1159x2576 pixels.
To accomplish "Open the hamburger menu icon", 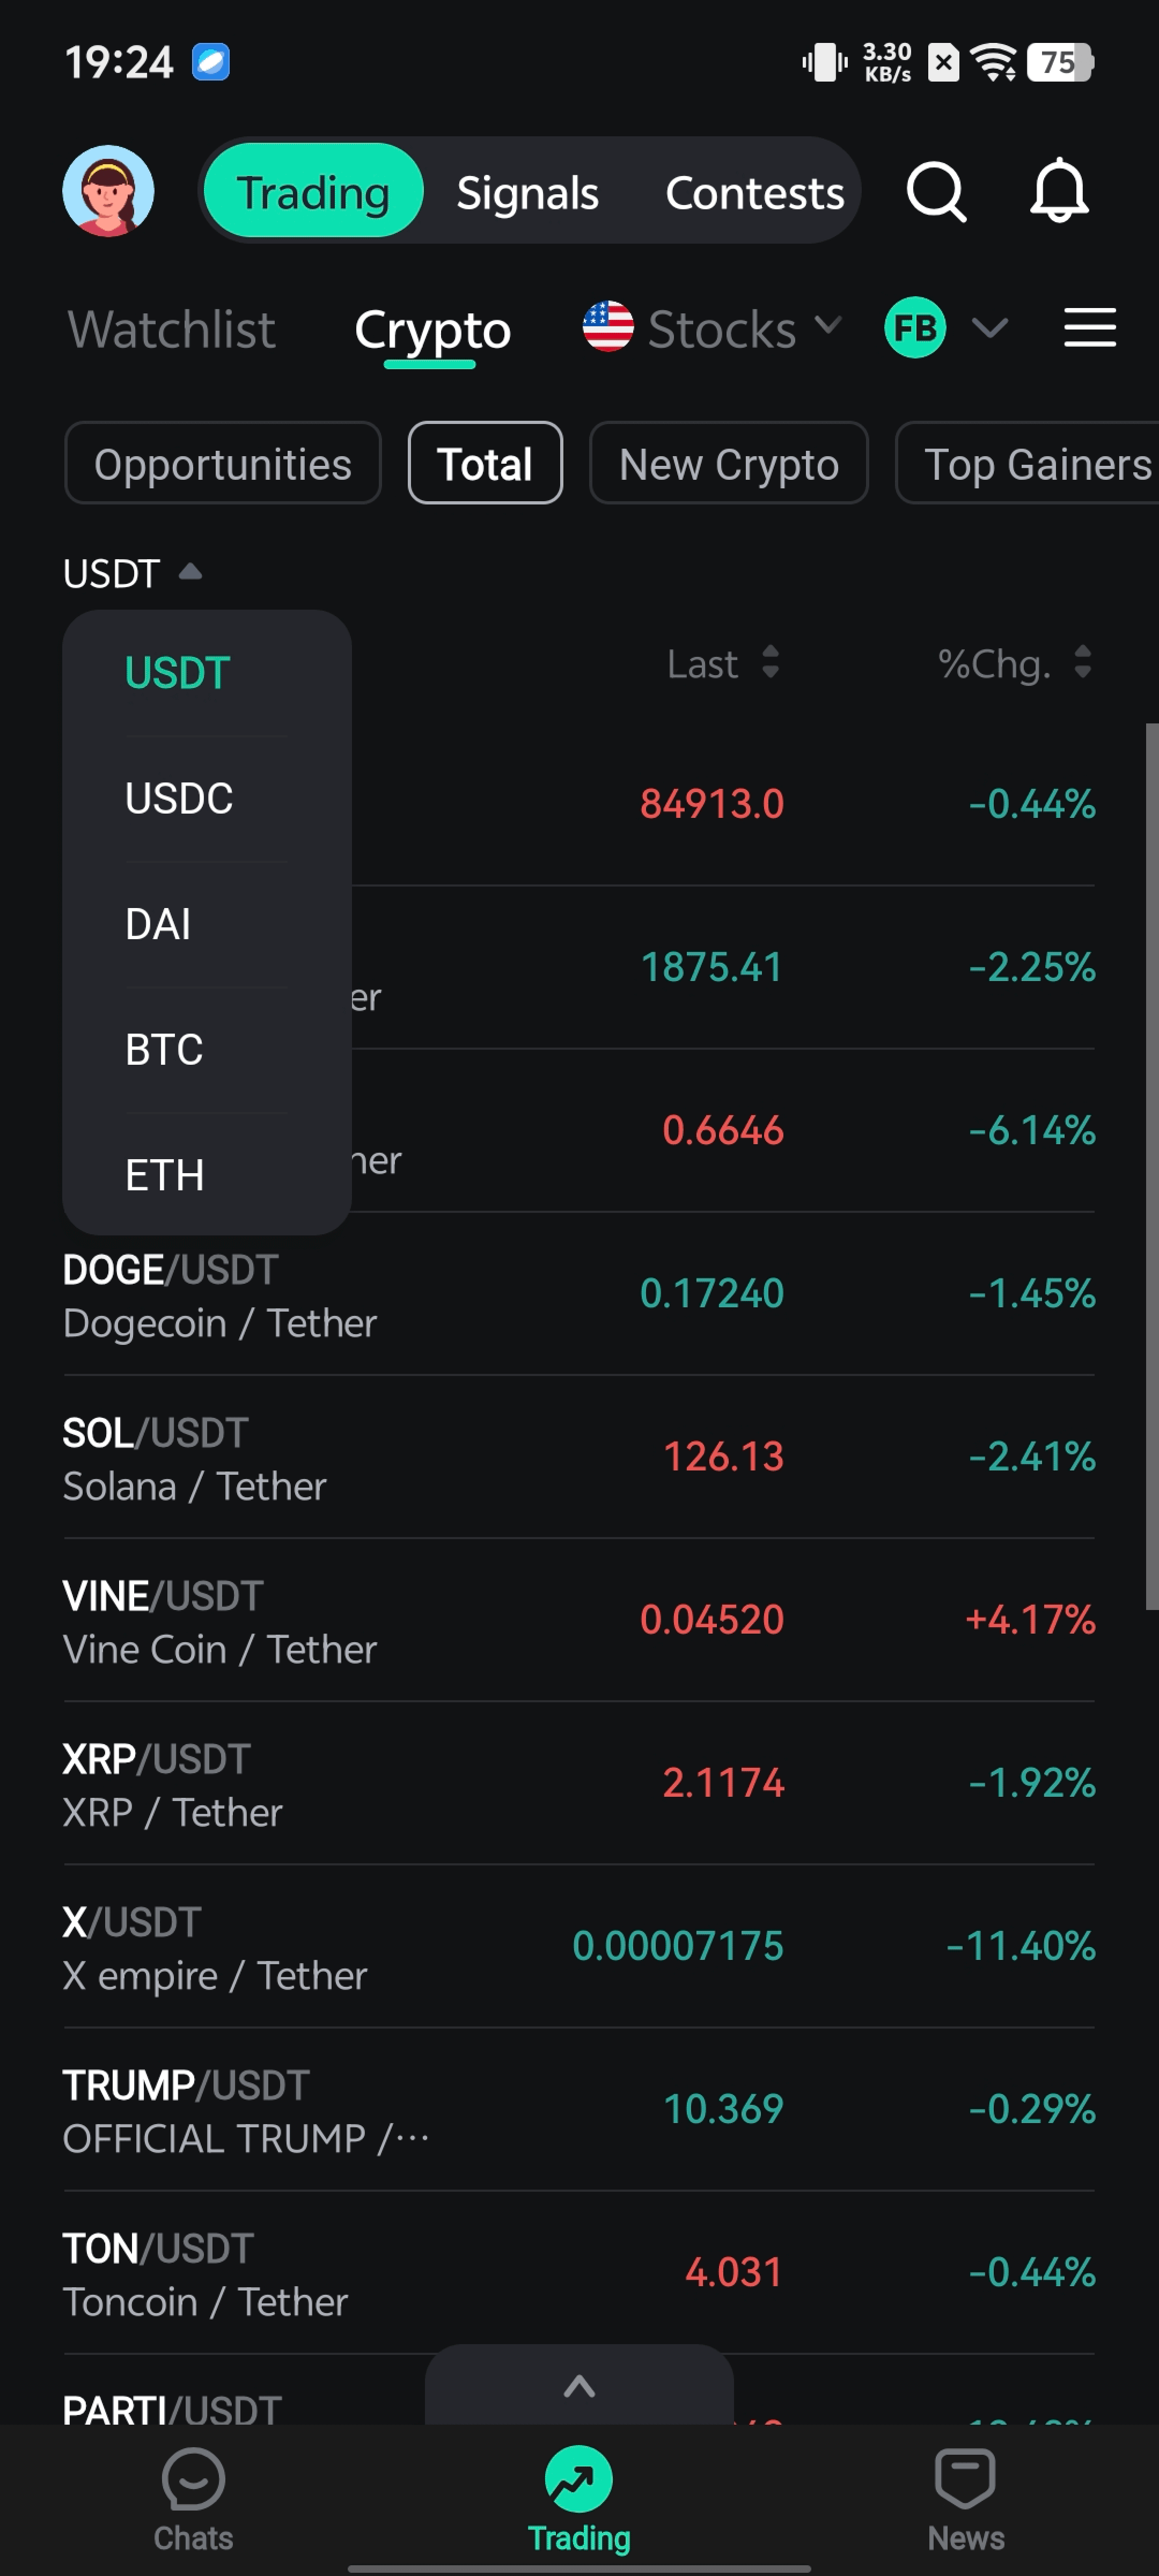I will [1089, 328].
